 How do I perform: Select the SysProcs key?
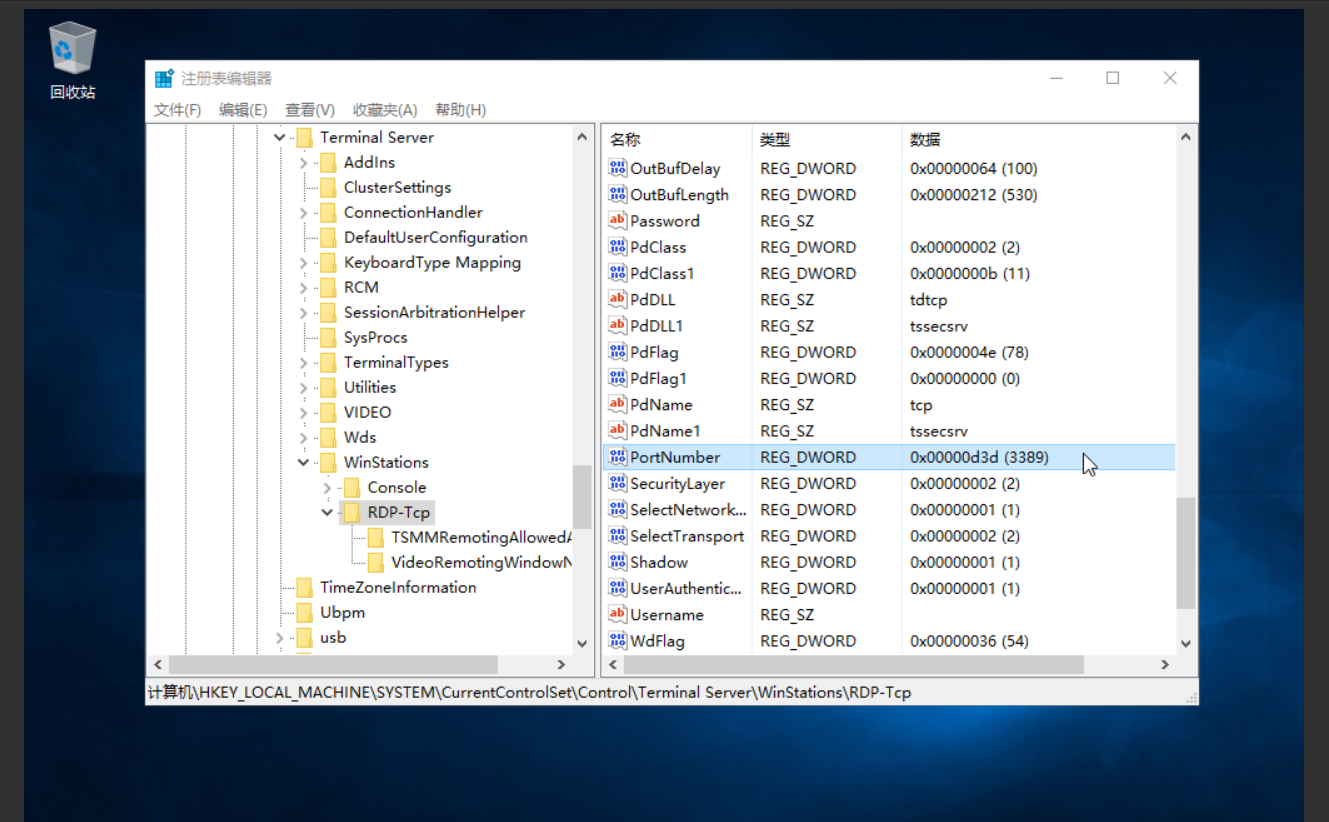tap(375, 337)
